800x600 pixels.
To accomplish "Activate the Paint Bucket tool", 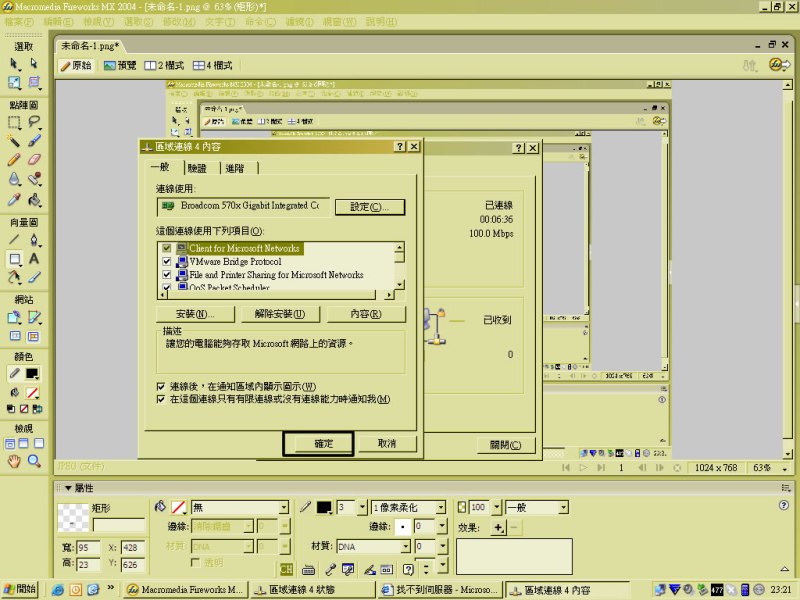I will click(x=34, y=199).
